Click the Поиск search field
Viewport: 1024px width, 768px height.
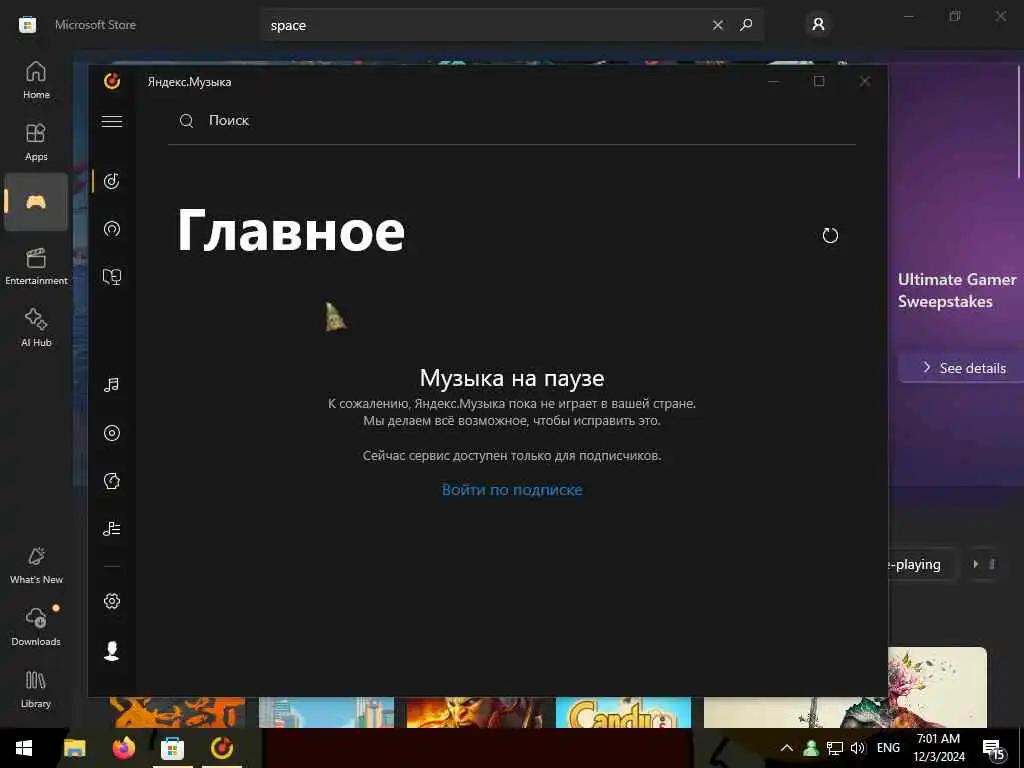(x=512, y=121)
